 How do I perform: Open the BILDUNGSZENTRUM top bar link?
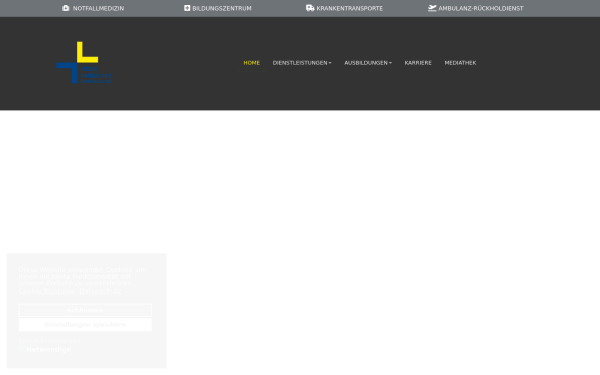222,8
